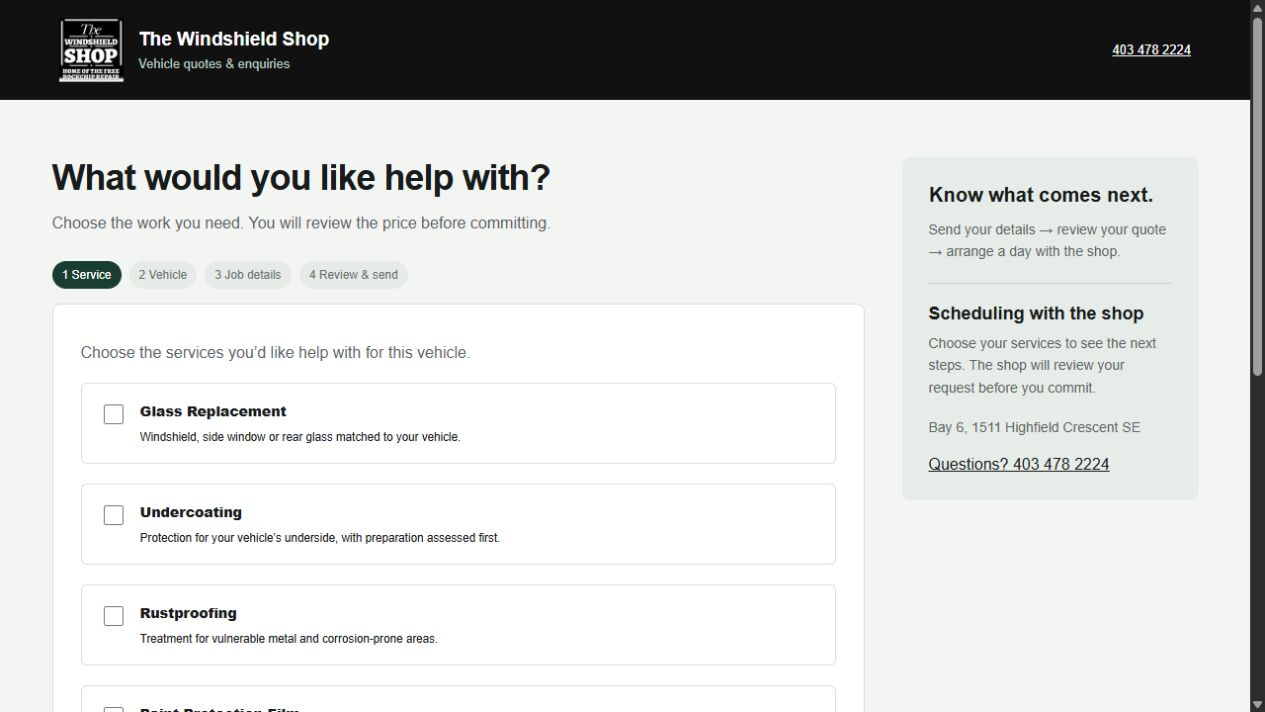Screen dimensions: 1265x712
Task: Jump to 4 Review & send step
Action: coord(353,275)
